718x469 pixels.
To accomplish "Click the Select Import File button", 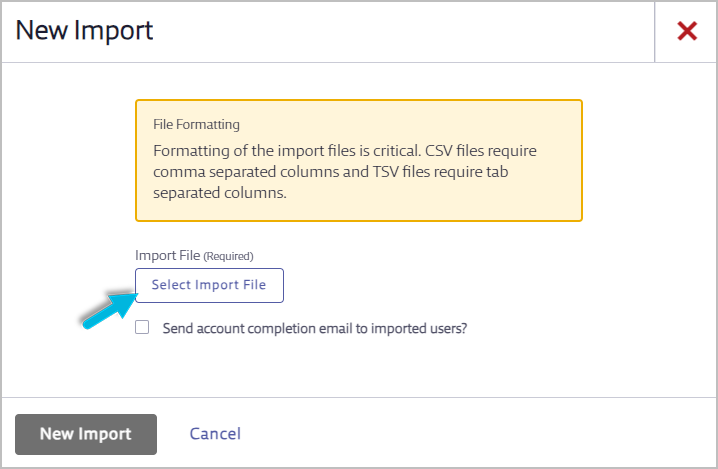I will tap(209, 285).
